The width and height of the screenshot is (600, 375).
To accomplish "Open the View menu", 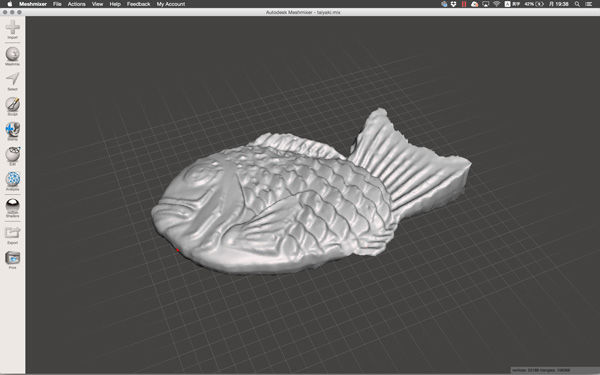I will point(97,4).
